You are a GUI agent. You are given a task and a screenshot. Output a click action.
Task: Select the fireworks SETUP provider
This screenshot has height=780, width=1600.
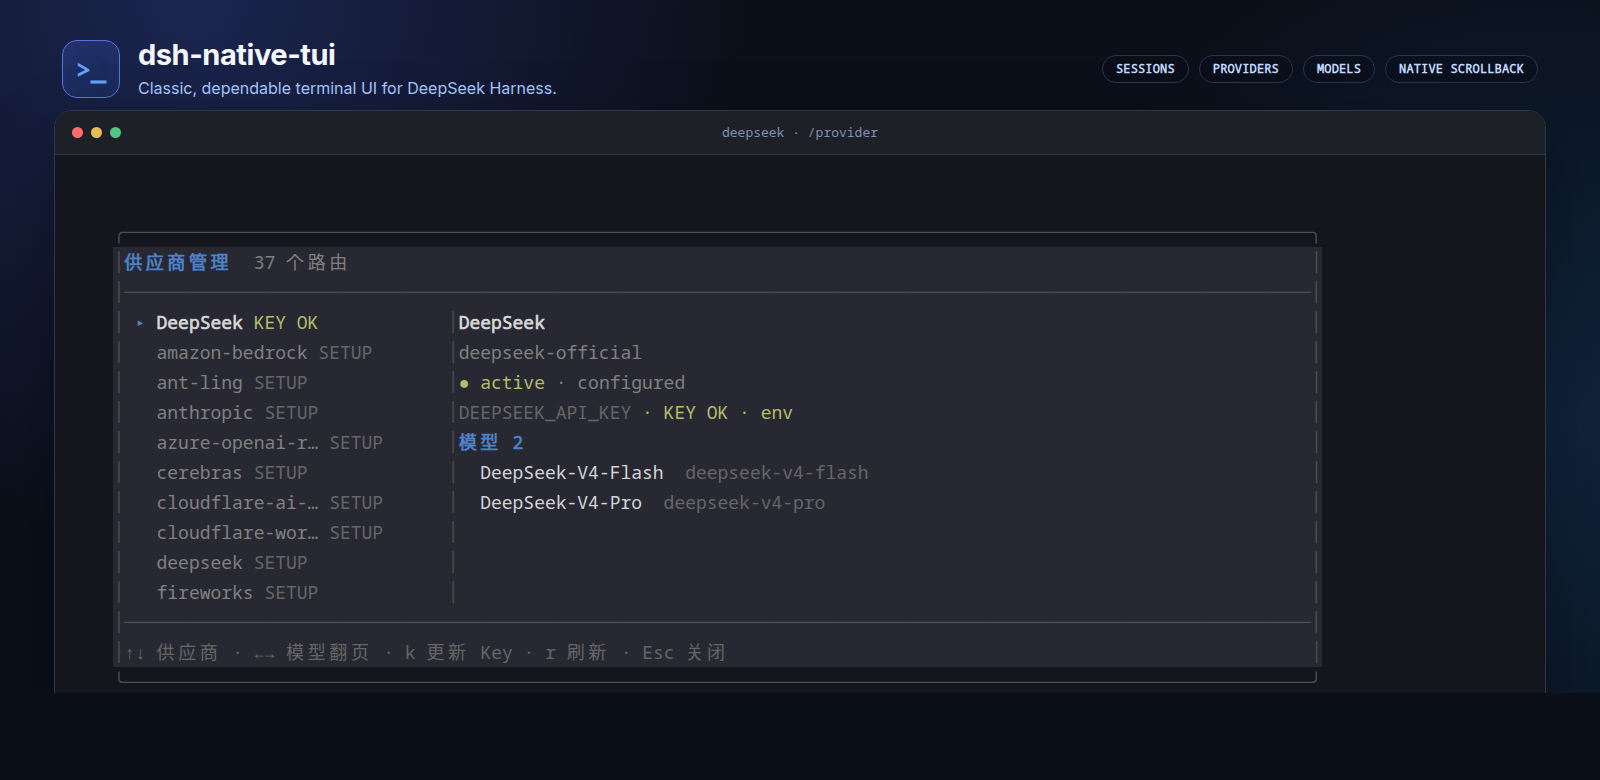[237, 593]
